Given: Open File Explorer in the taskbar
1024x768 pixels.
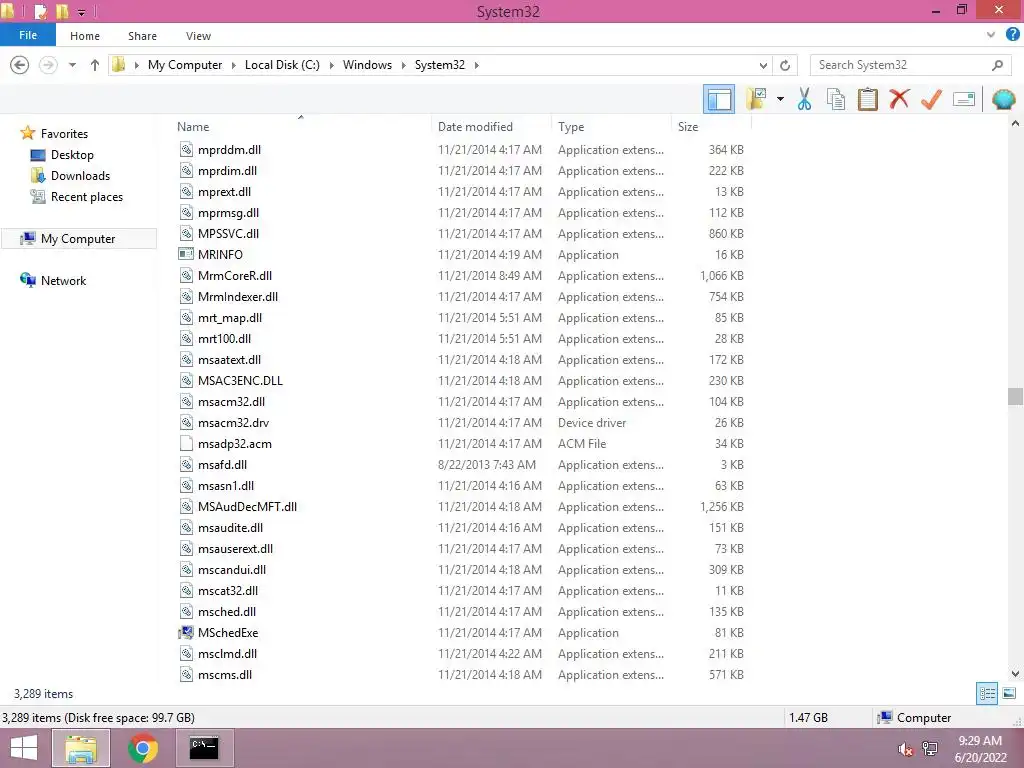Looking at the screenshot, I should click(x=80, y=748).
